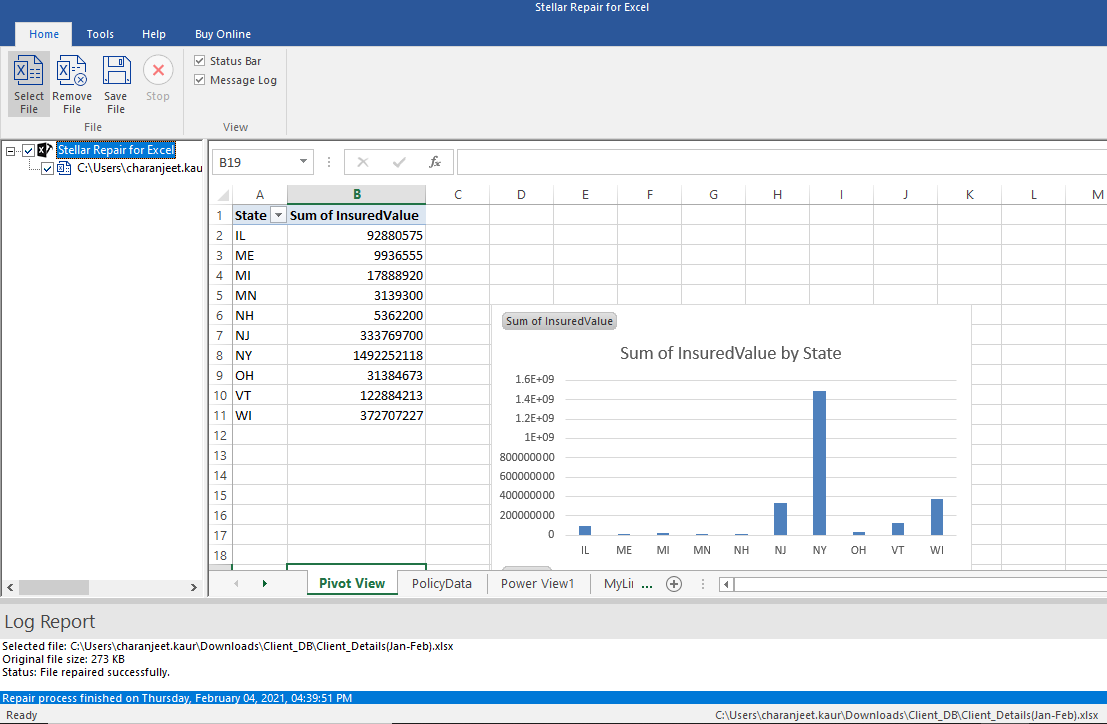Open the Buy Online tab

tap(223, 34)
